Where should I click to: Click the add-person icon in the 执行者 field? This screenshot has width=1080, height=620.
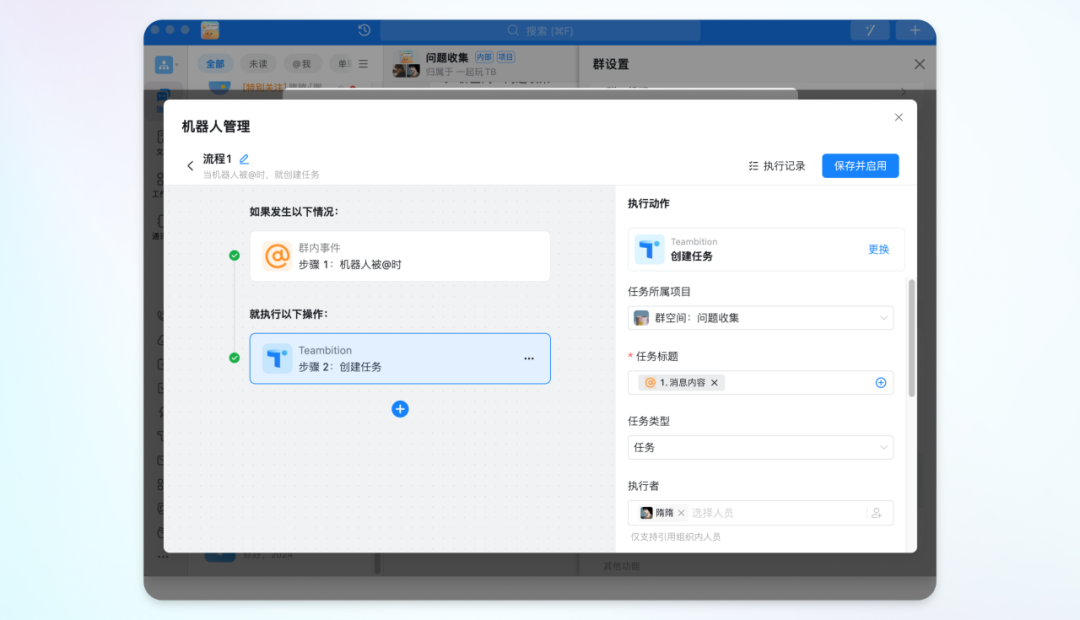[x=876, y=513]
